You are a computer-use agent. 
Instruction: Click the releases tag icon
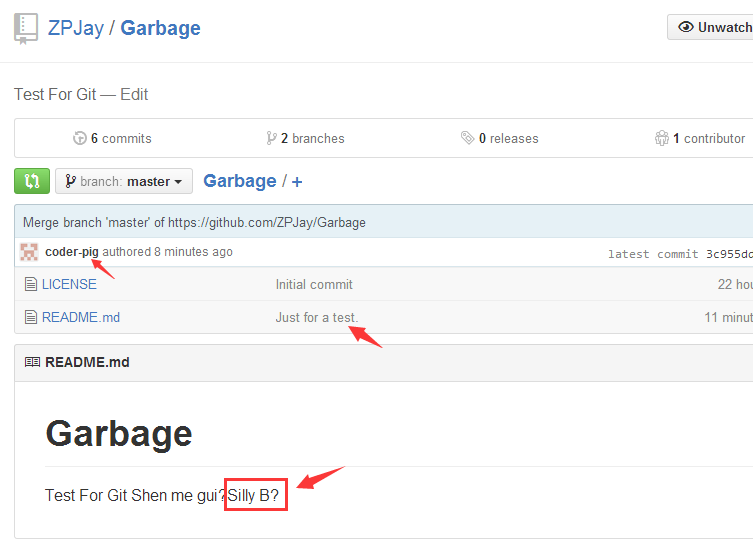point(467,138)
